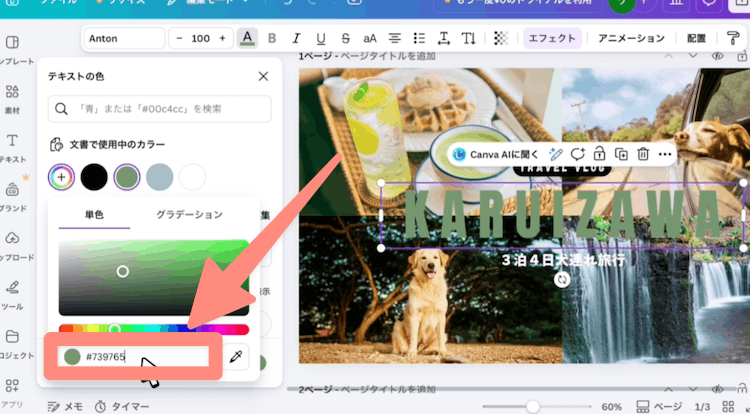
Task: Toggle bulleted list formatting
Action: [x=419, y=38]
